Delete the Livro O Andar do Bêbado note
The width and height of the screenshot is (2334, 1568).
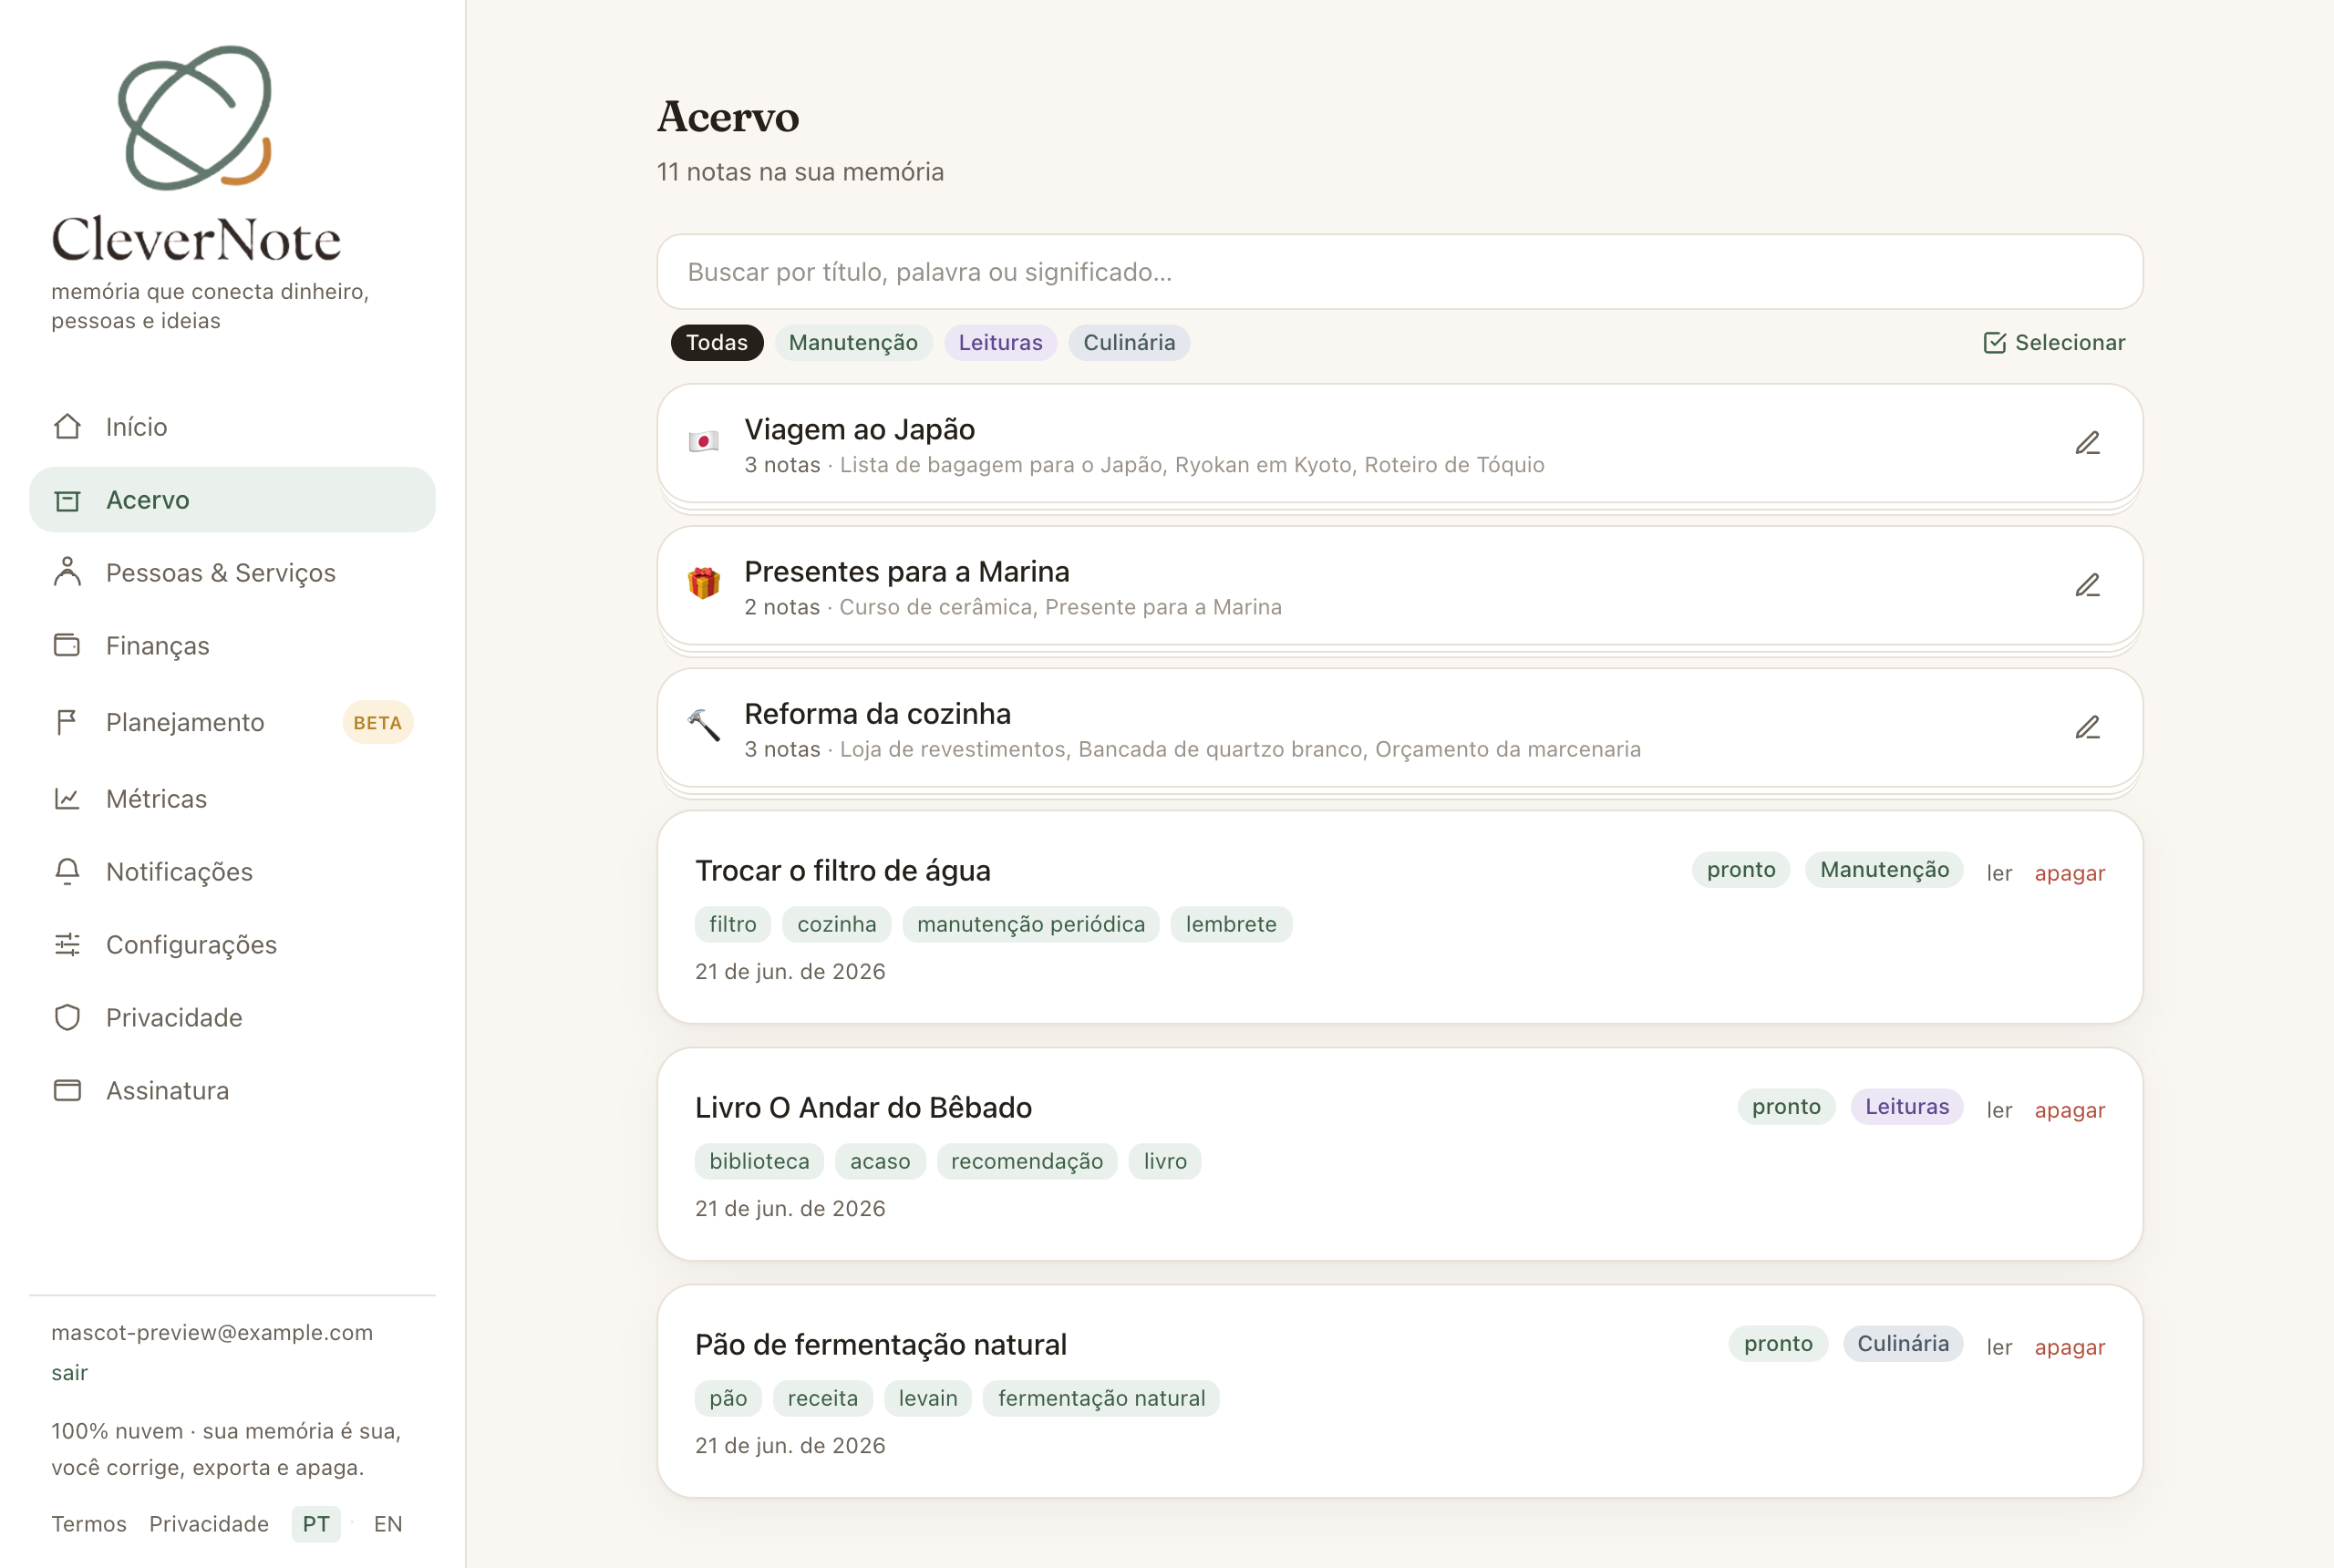[x=2069, y=1110]
